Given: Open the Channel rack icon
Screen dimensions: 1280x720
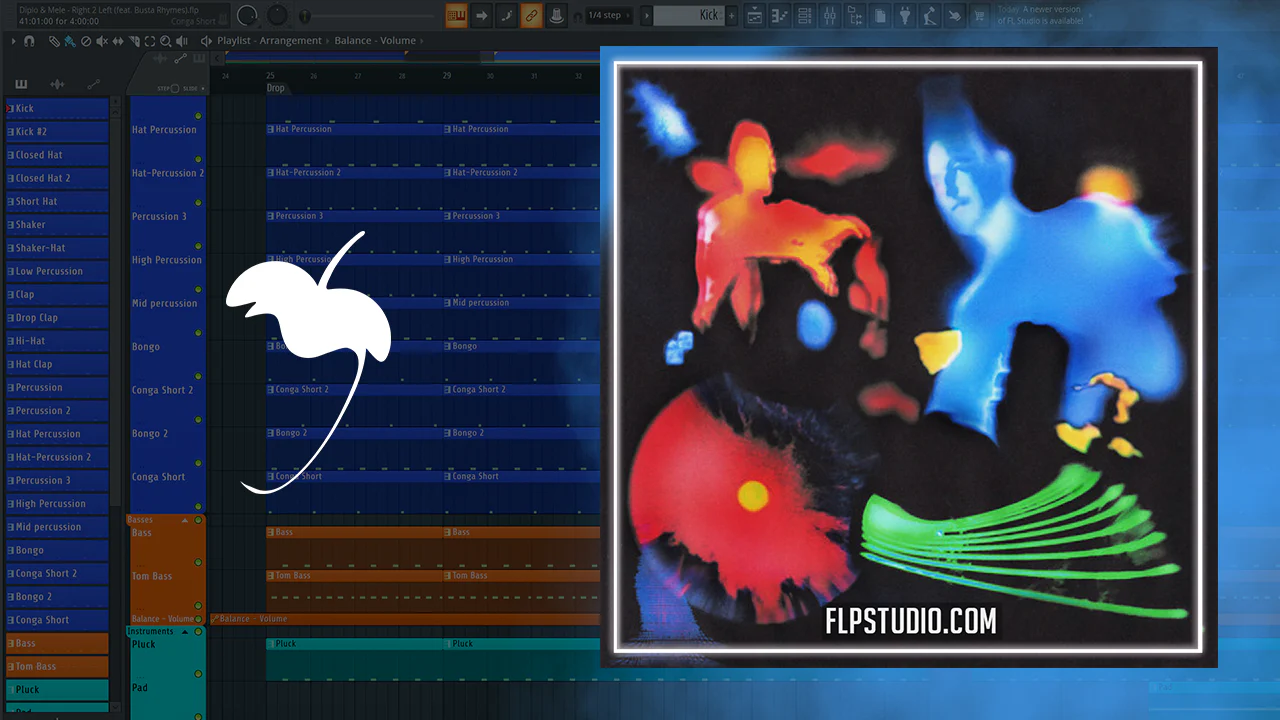Looking at the screenshot, I should [x=804, y=15].
